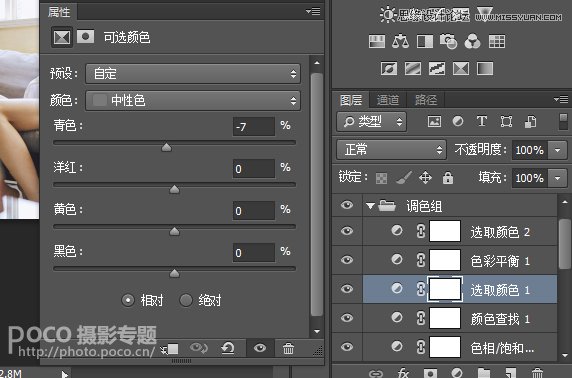
Task: Collapse the 调色组 group triangle
Action: pos(370,206)
